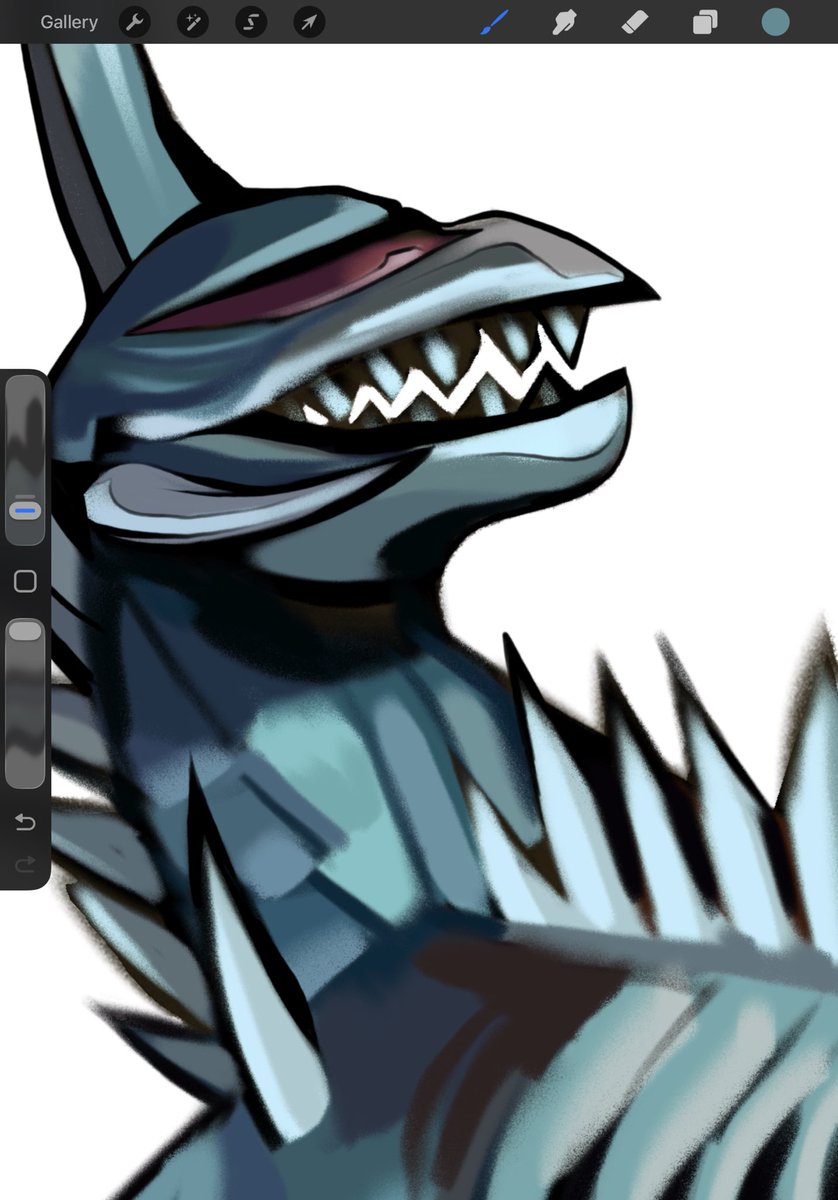This screenshot has height=1200, width=838.
Task: Open the Actions wrench menu
Action: pyautogui.click(x=135, y=22)
